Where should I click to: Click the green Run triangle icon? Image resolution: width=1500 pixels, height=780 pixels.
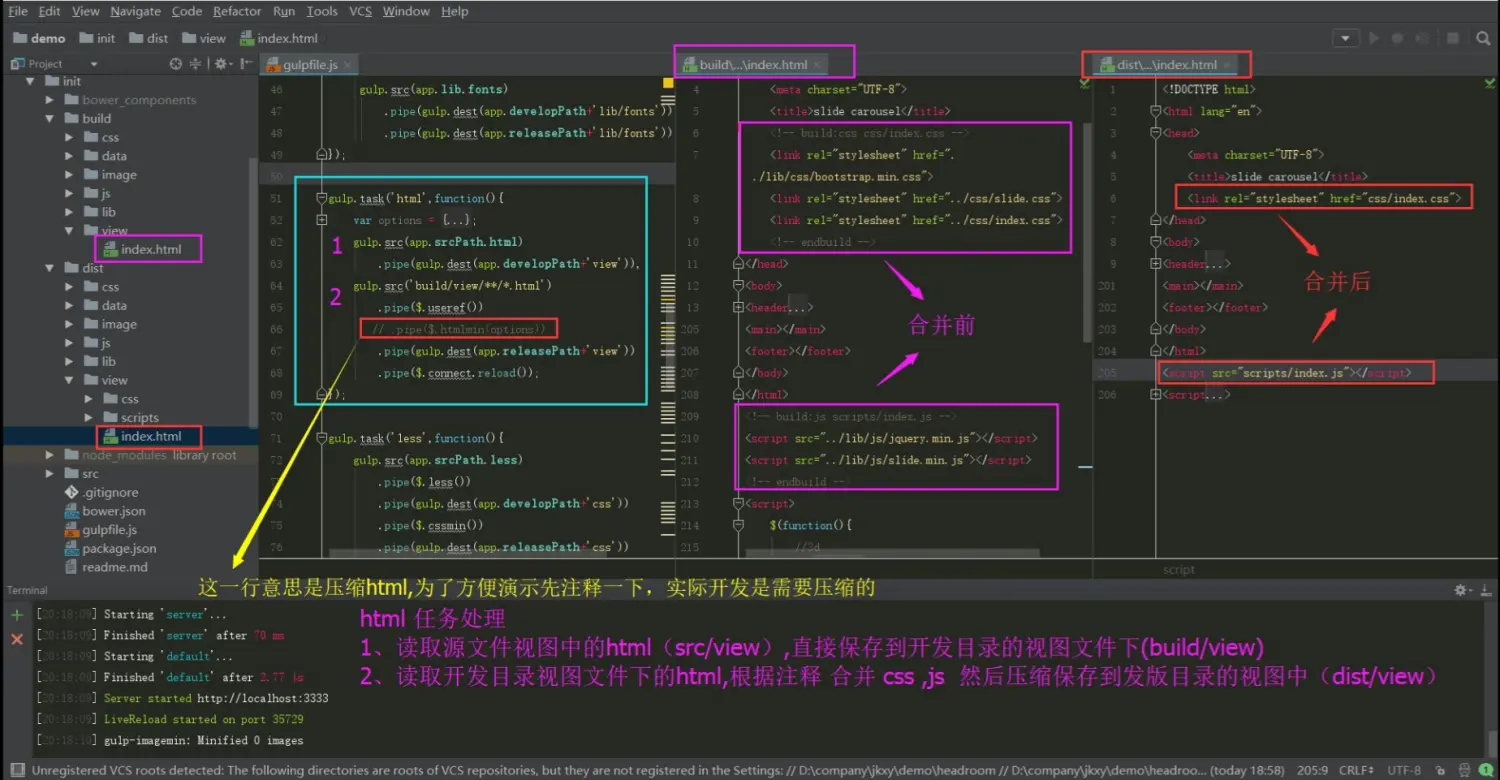pos(1374,38)
